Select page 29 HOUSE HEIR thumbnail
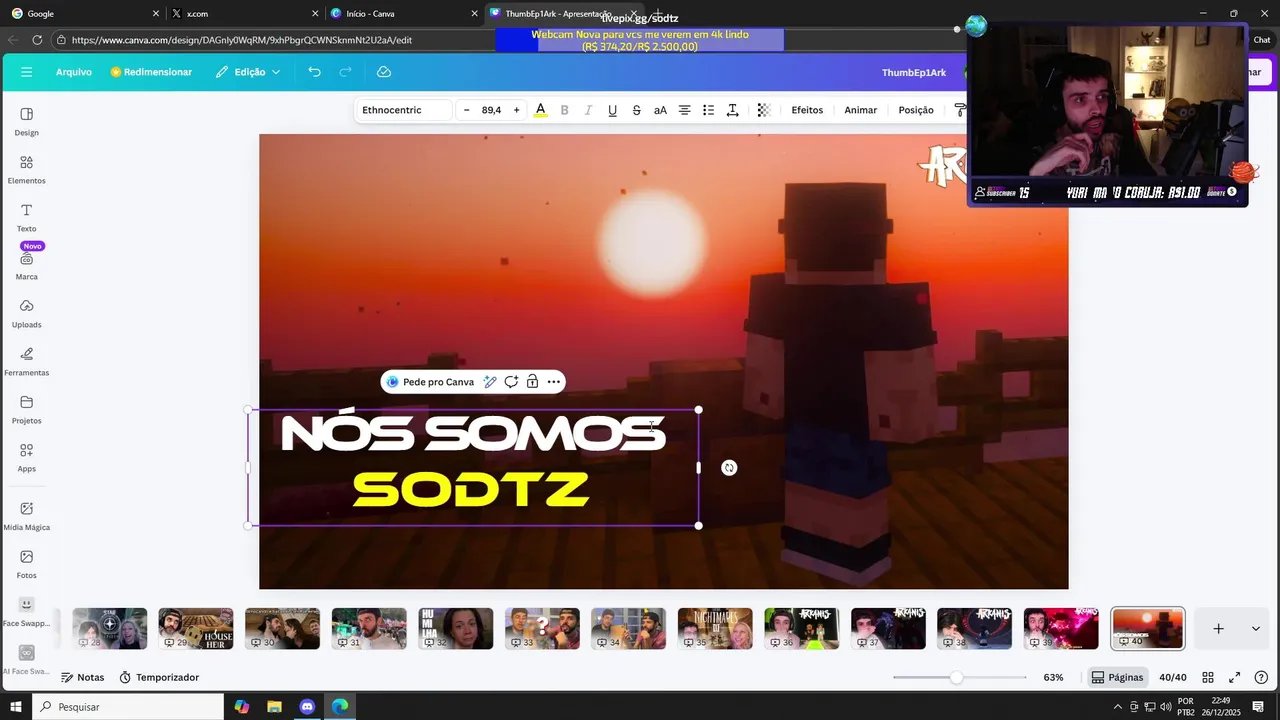 (196, 629)
